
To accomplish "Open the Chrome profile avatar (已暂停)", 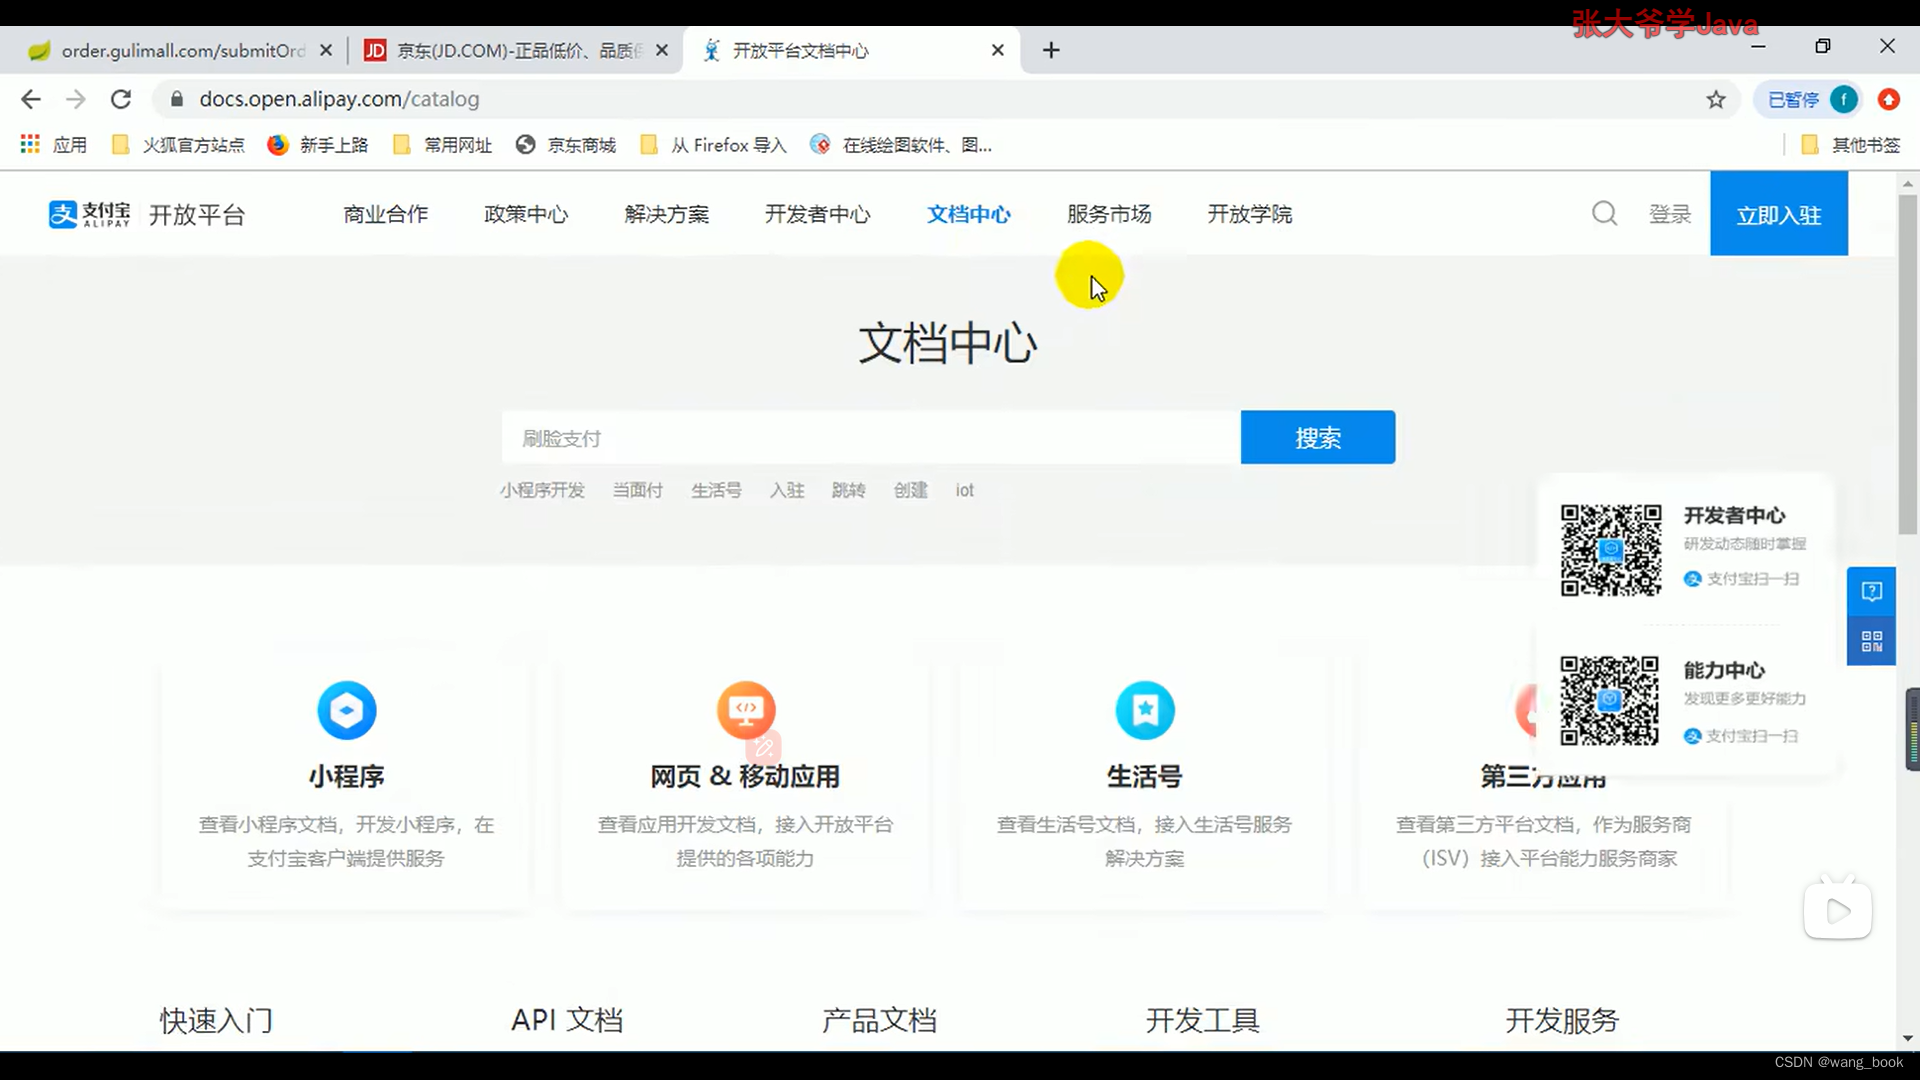I will pos(1843,99).
